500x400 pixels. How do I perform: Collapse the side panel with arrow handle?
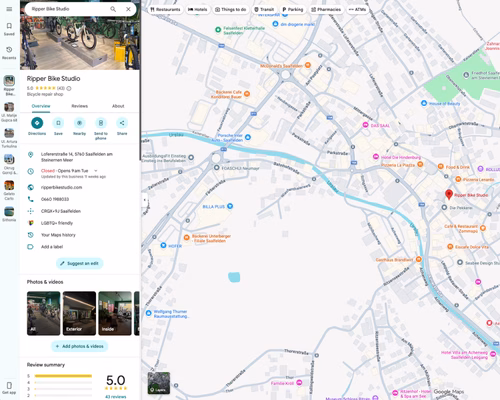tap(144, 200)
